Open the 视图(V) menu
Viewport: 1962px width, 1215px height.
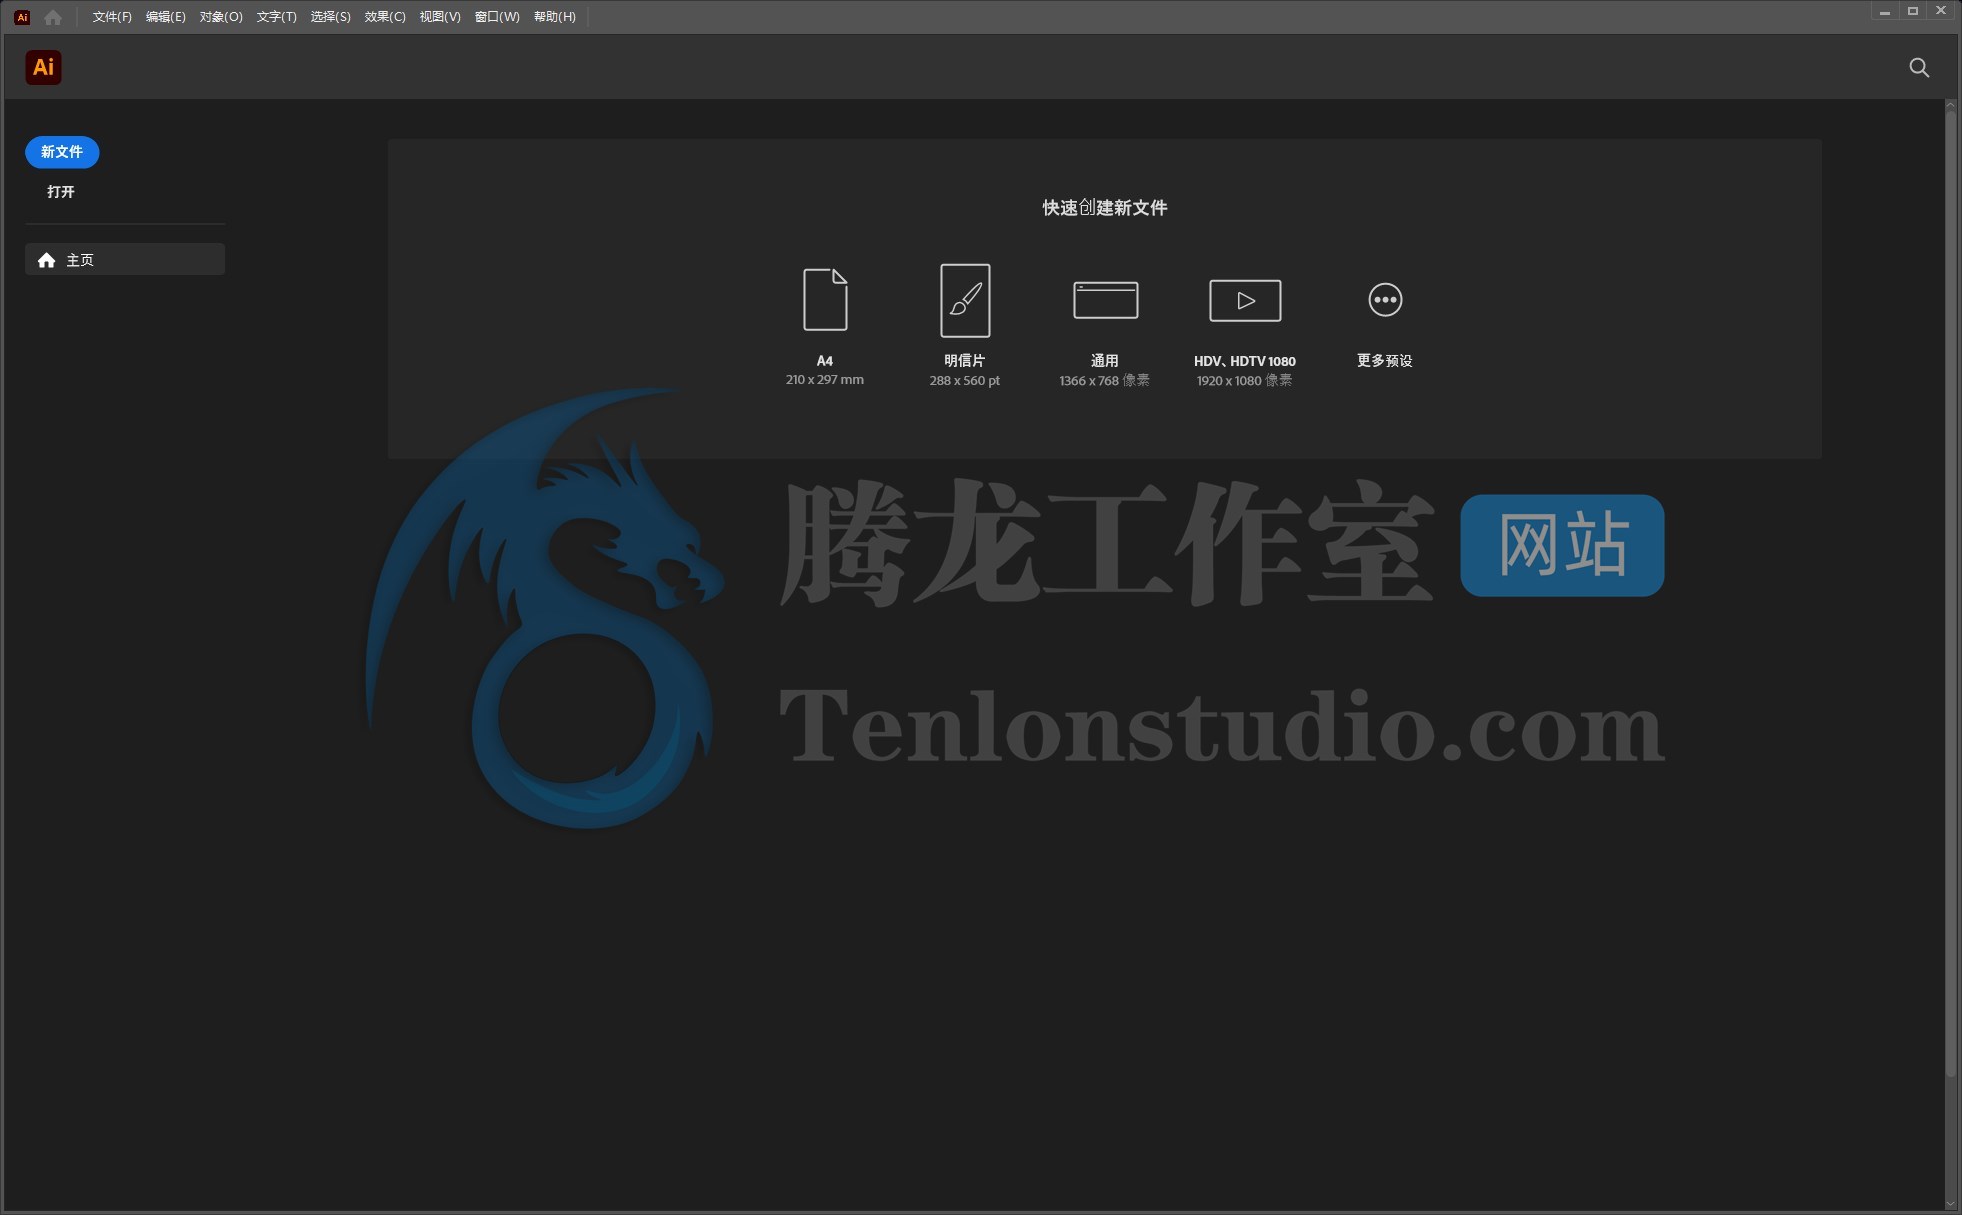click(x=440, y=17)
